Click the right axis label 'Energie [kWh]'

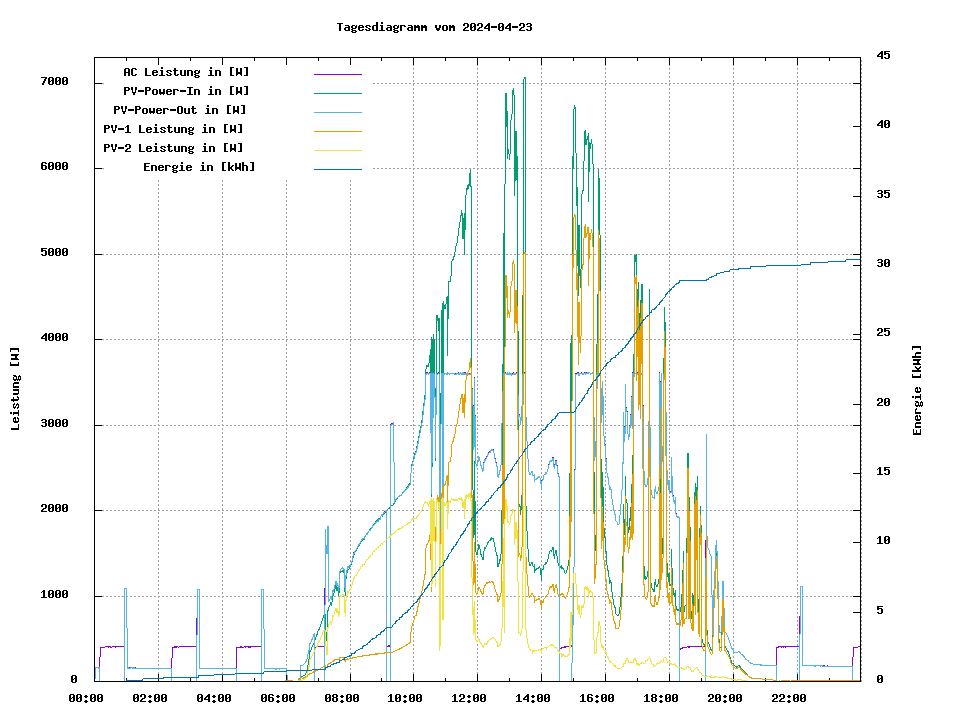(x=917, y=390)
